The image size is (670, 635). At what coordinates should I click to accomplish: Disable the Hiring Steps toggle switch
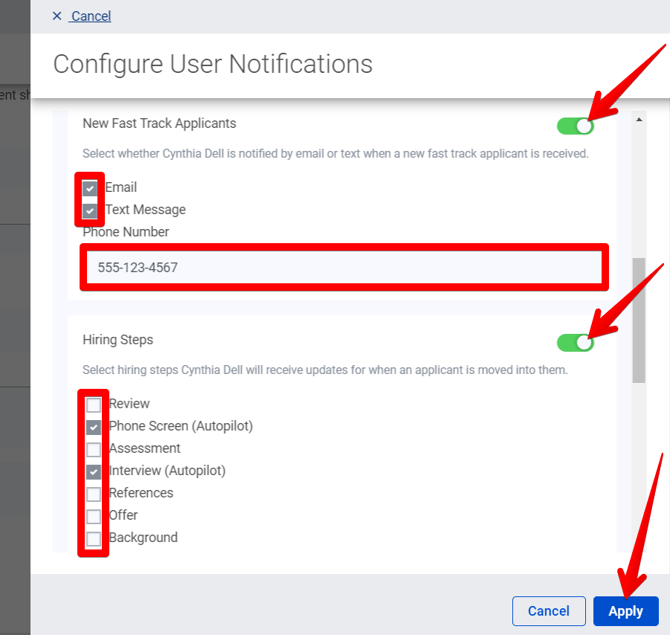575,342
